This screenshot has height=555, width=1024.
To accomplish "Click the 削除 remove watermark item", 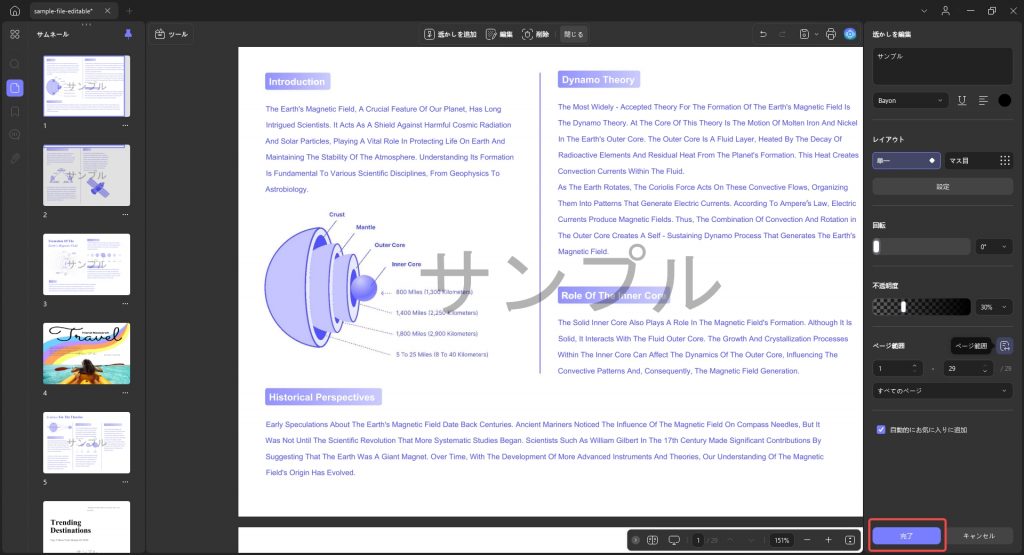I will 536,34.
